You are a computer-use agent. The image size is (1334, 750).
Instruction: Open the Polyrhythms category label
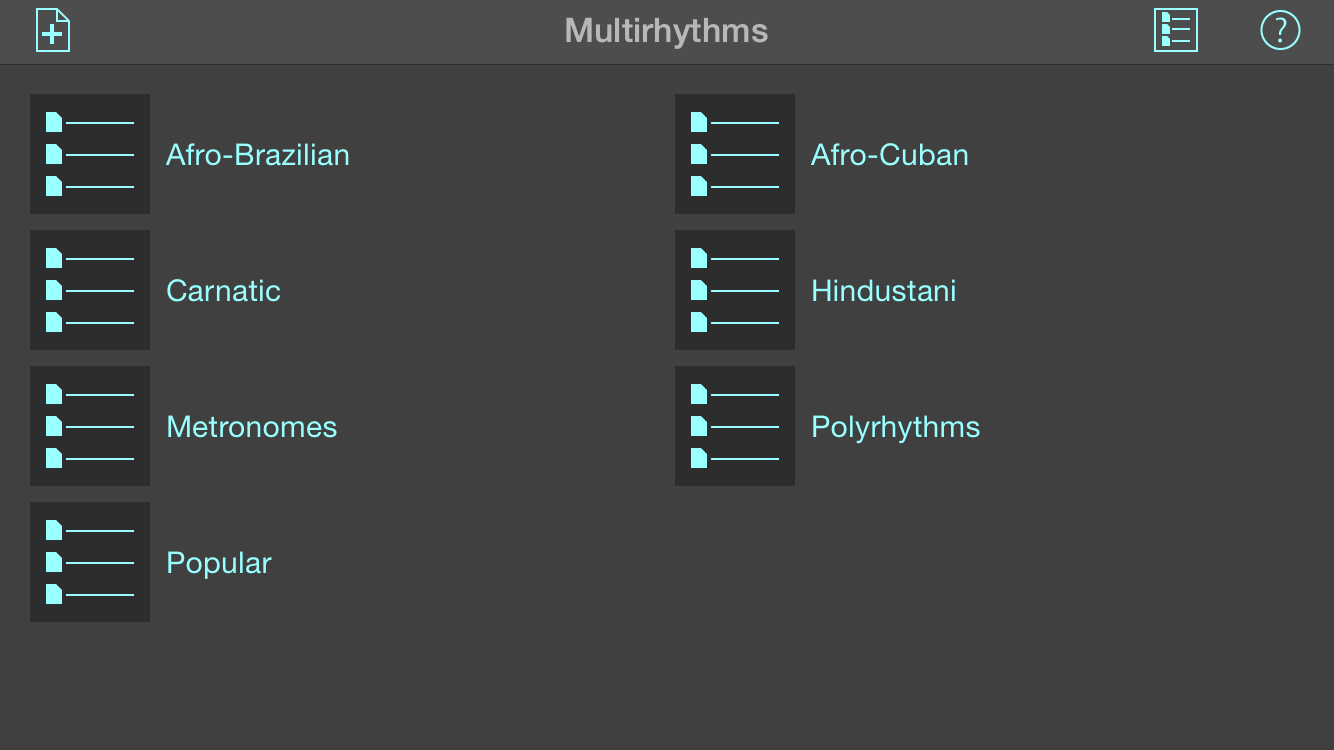tap(895, 427)
